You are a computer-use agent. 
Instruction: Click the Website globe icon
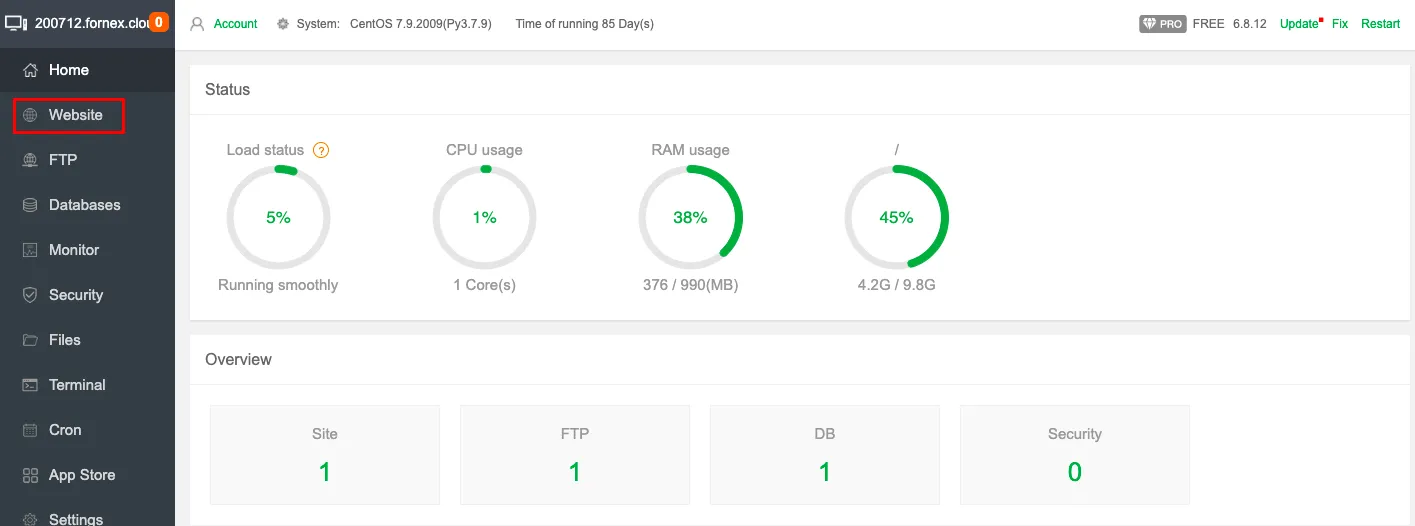point(30,115)
